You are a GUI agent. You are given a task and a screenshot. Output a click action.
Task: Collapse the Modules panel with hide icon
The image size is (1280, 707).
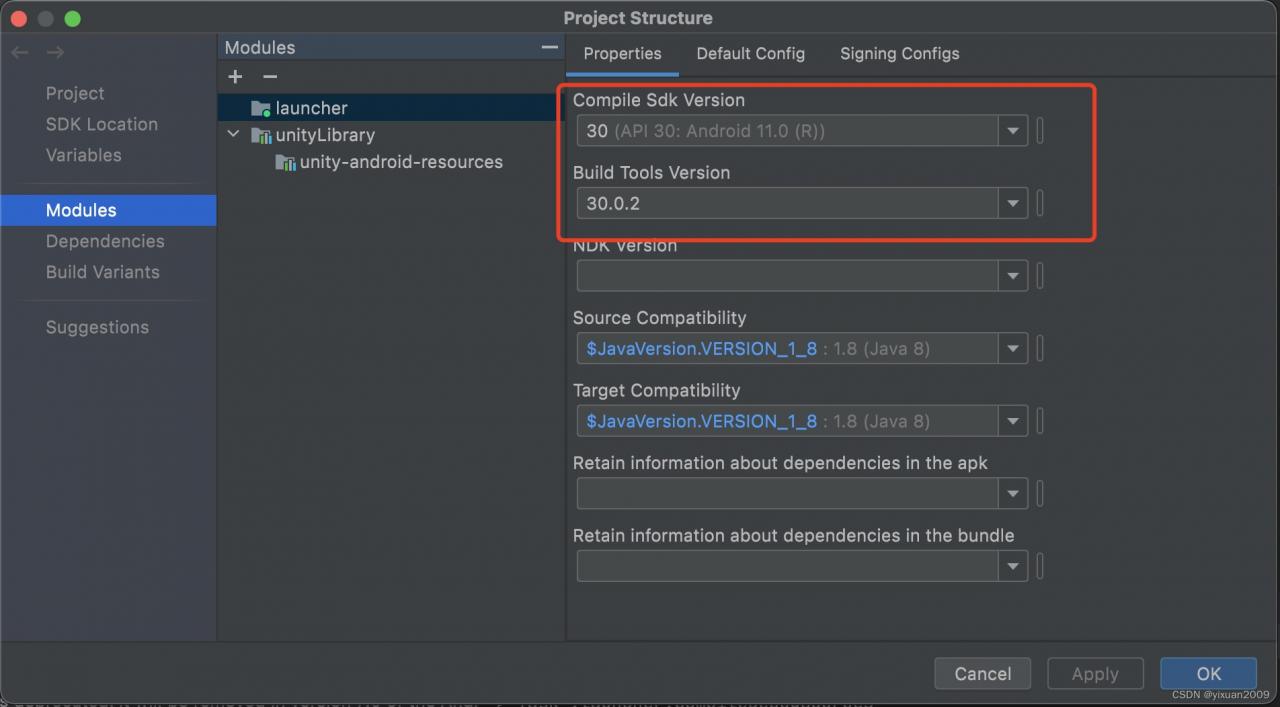pos(549,47)
